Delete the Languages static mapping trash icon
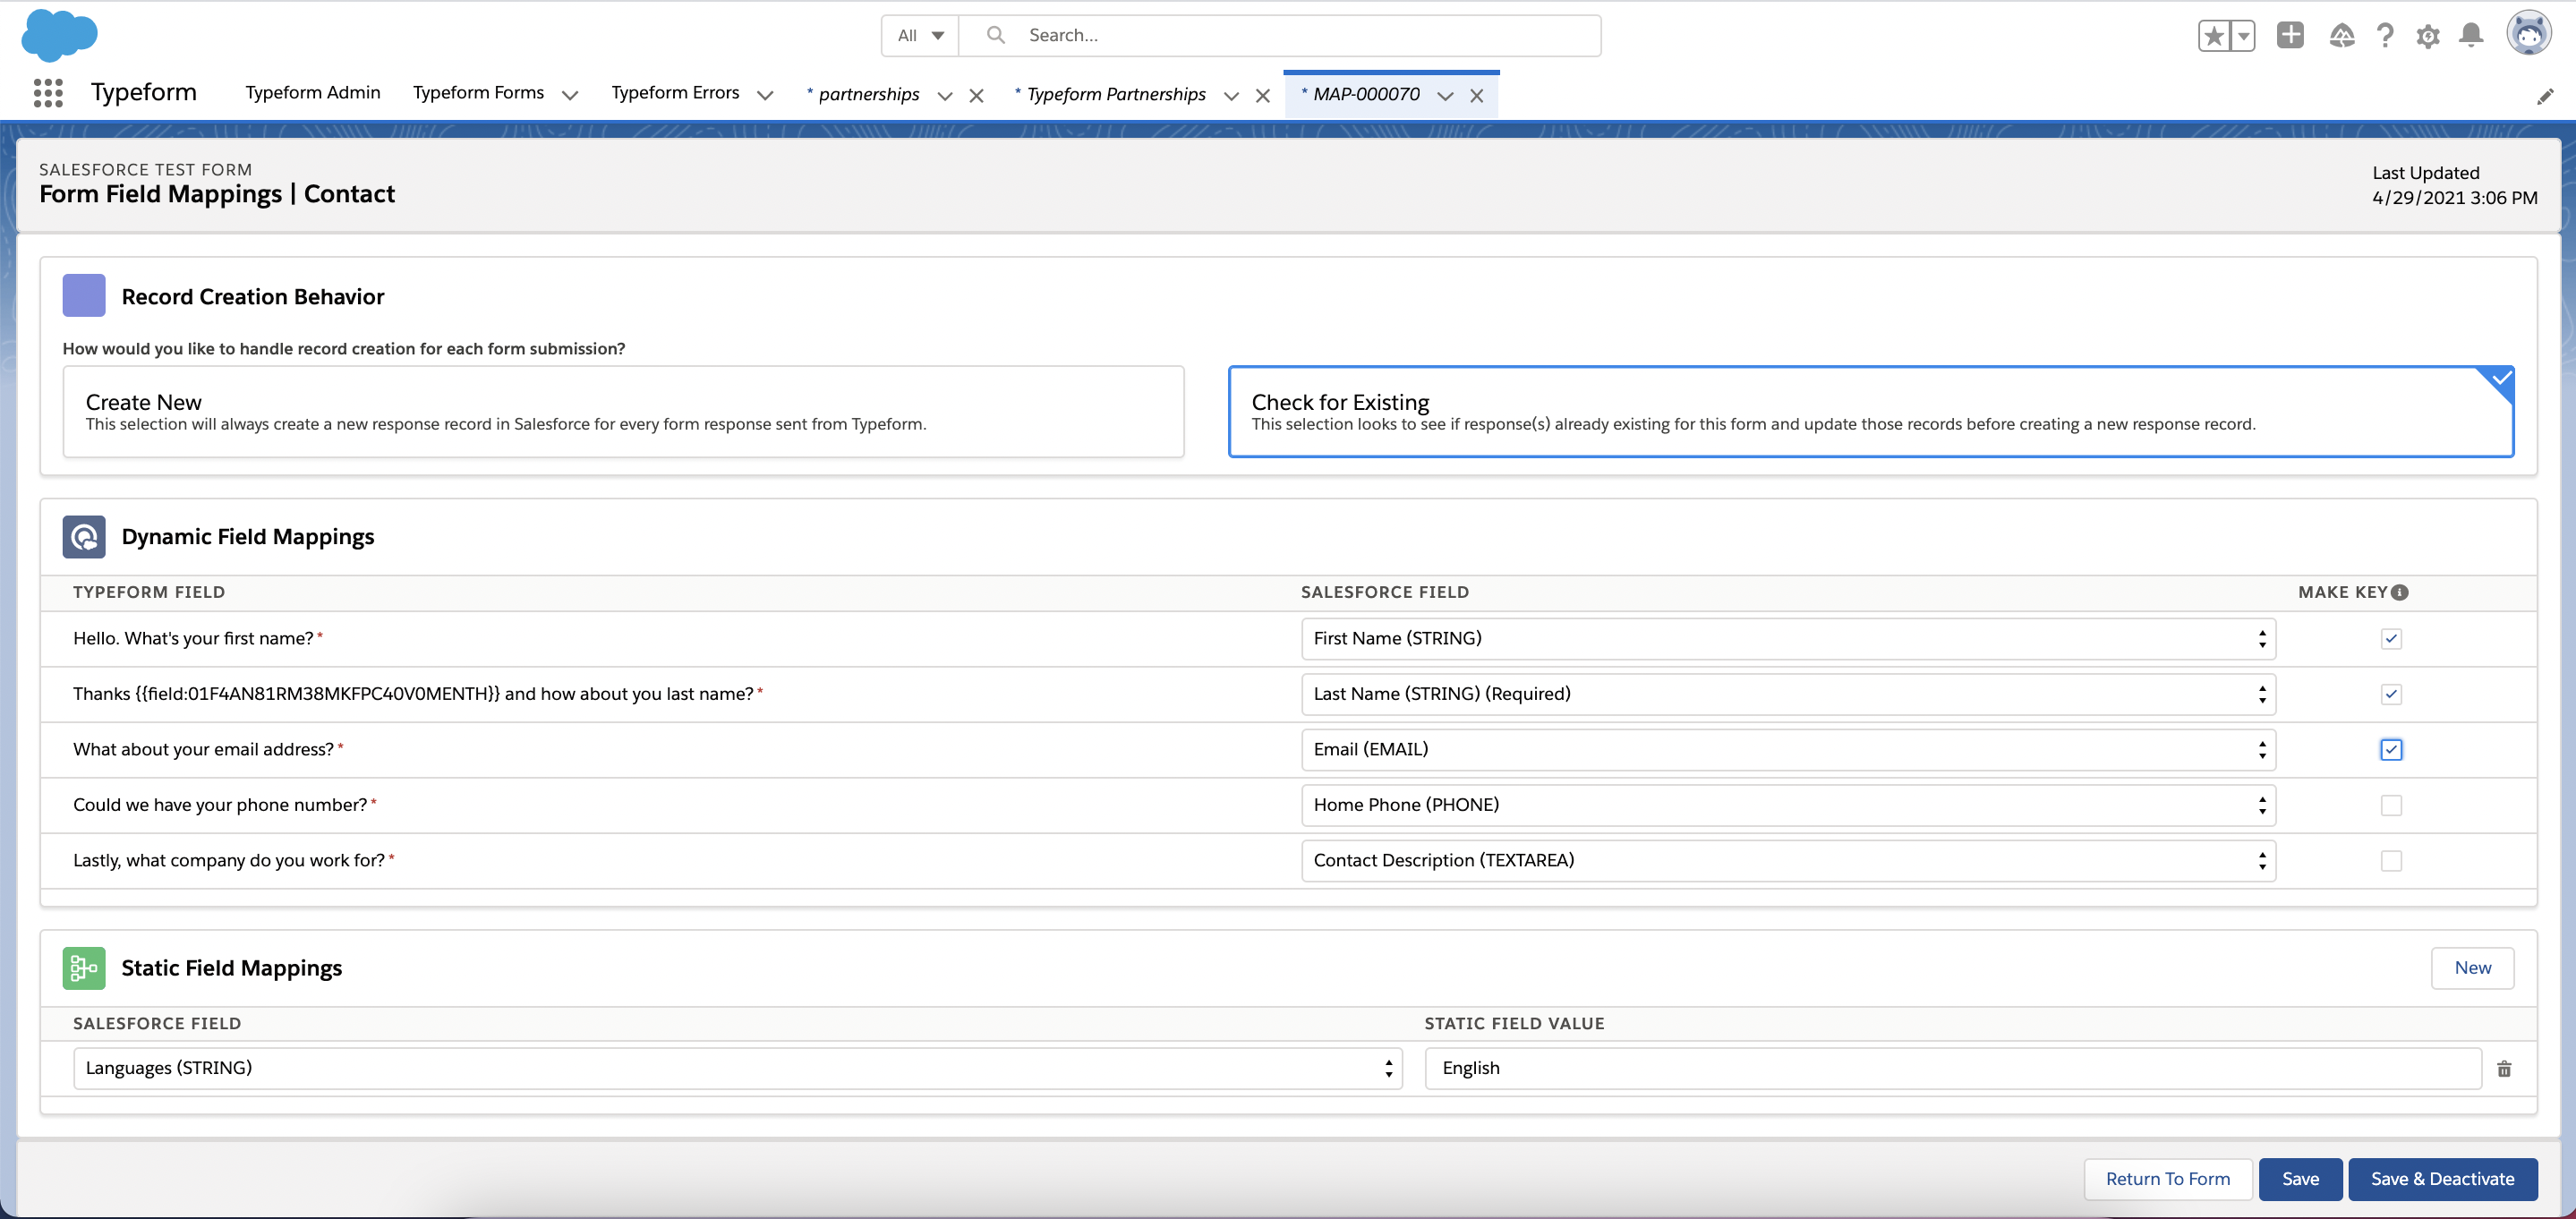 [x=2504, y=1069]
